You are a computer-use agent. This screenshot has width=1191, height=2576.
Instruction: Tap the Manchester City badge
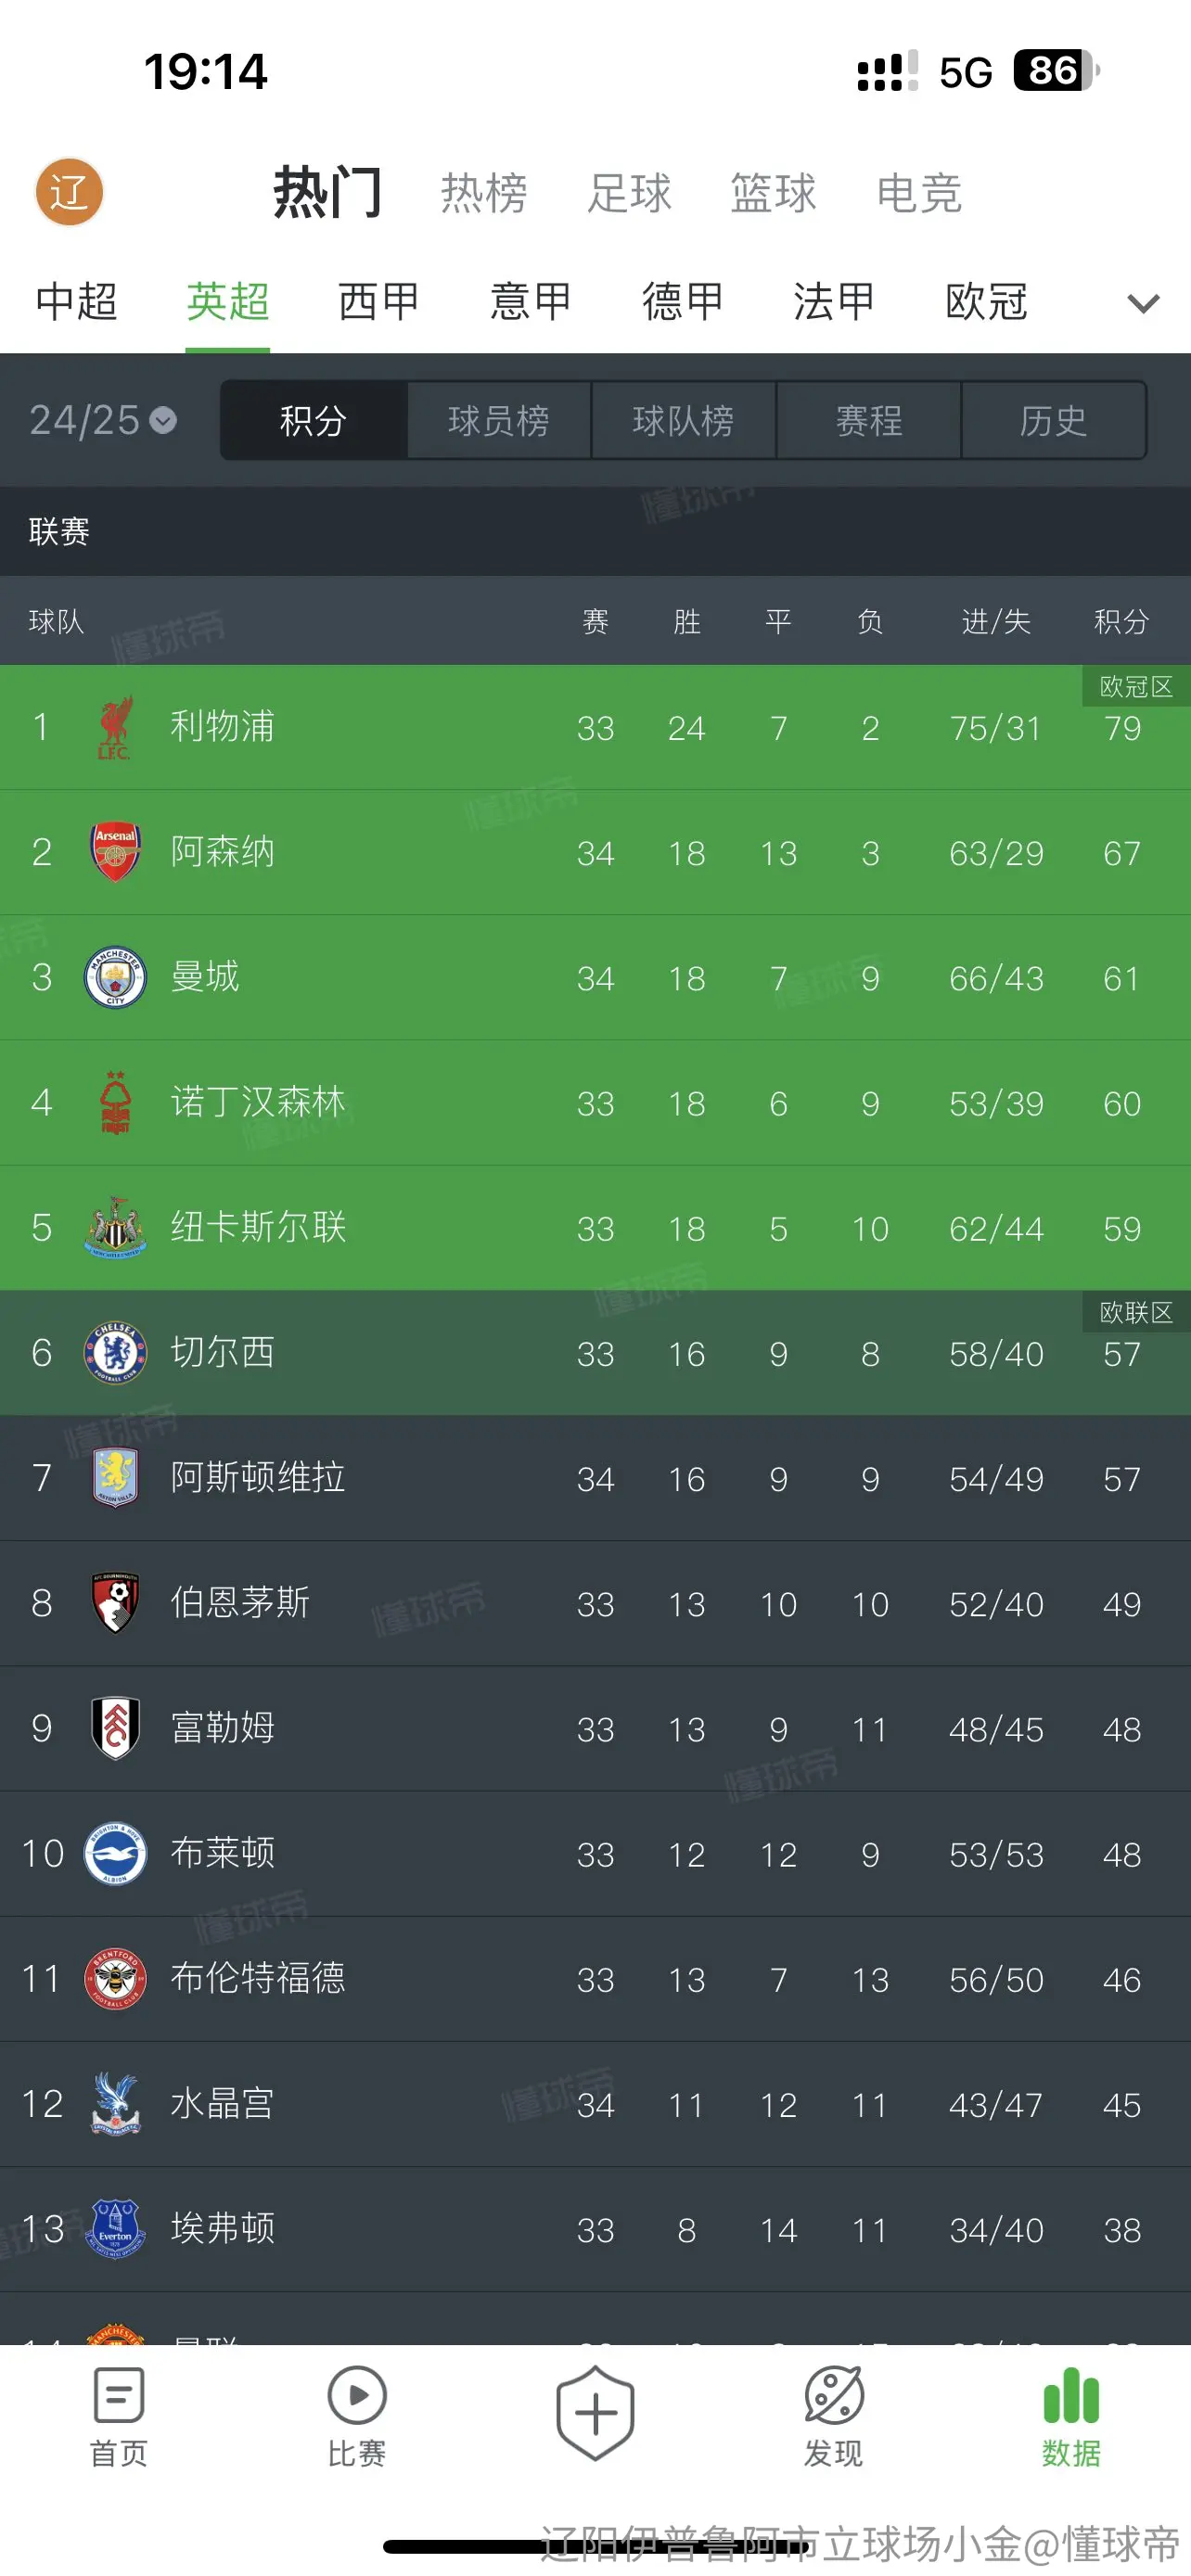[115, 977]
